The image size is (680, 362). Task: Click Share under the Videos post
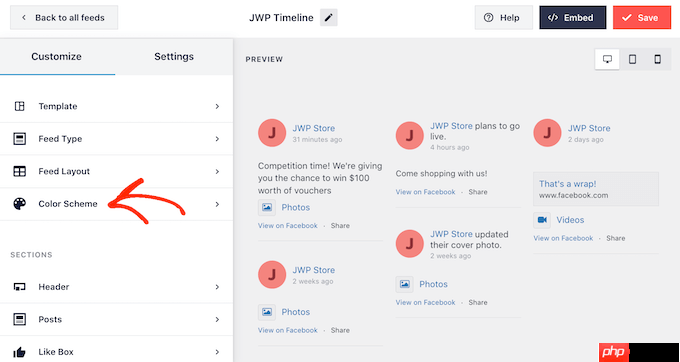click(x=615, y=238)
